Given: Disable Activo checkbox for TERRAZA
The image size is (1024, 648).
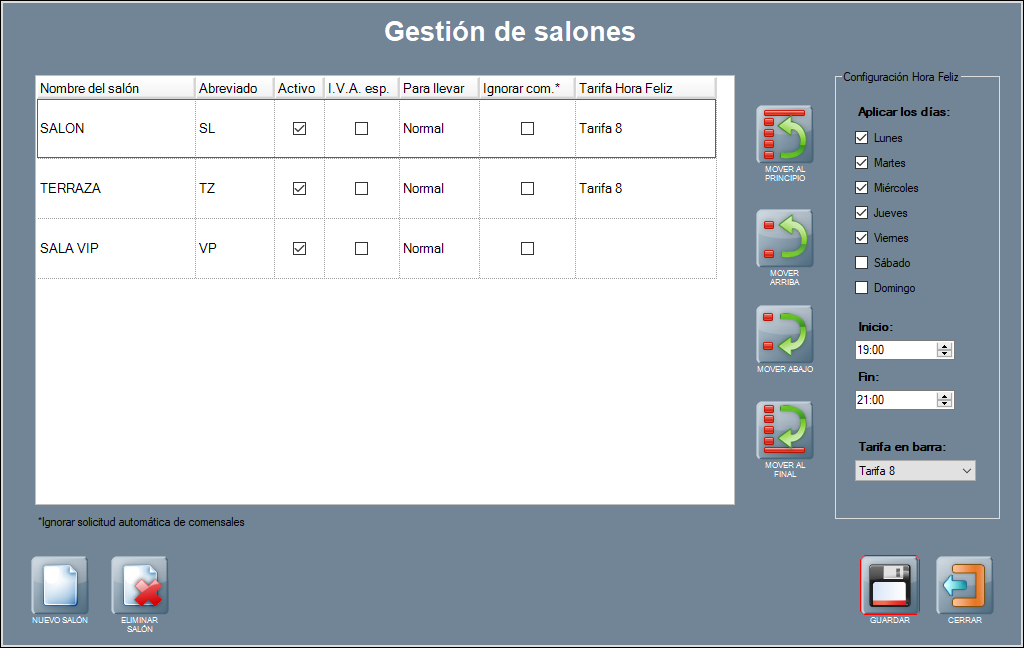Looking at the screenshot, I should click(x=299, y=188).
